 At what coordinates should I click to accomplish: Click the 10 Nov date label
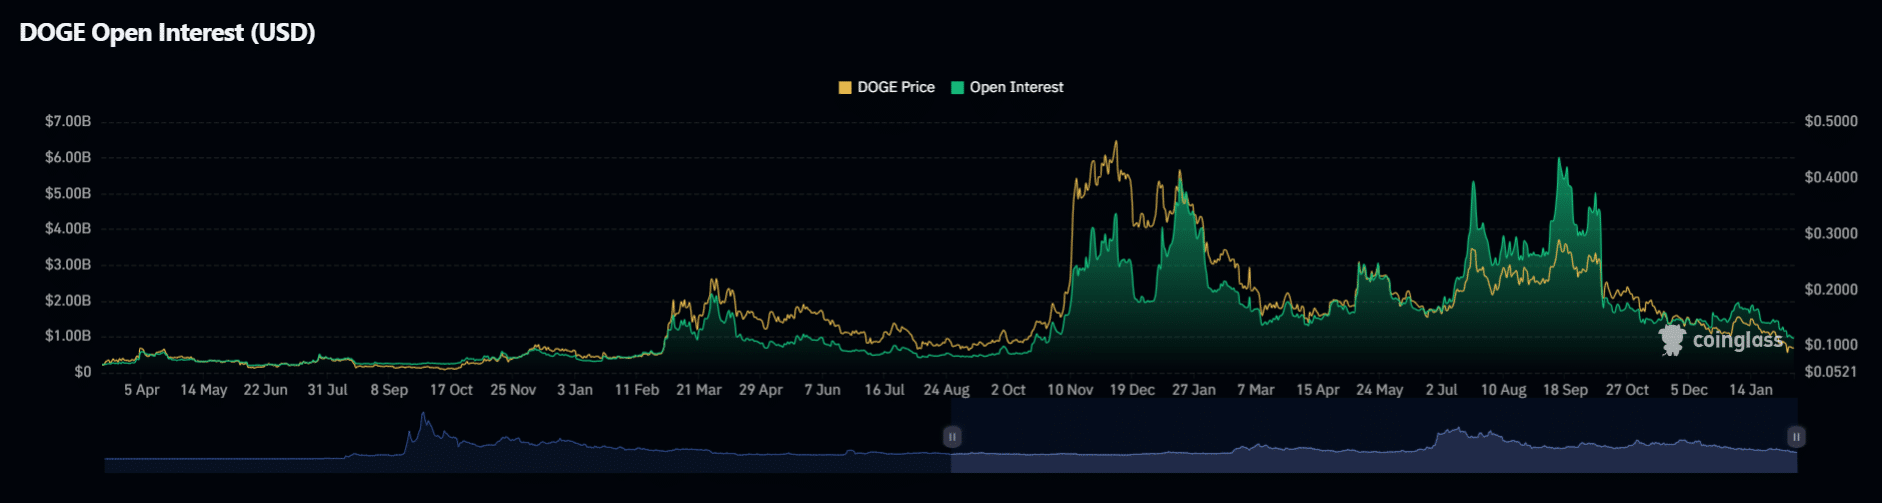pyautogui.click(x=1071, y=390)
